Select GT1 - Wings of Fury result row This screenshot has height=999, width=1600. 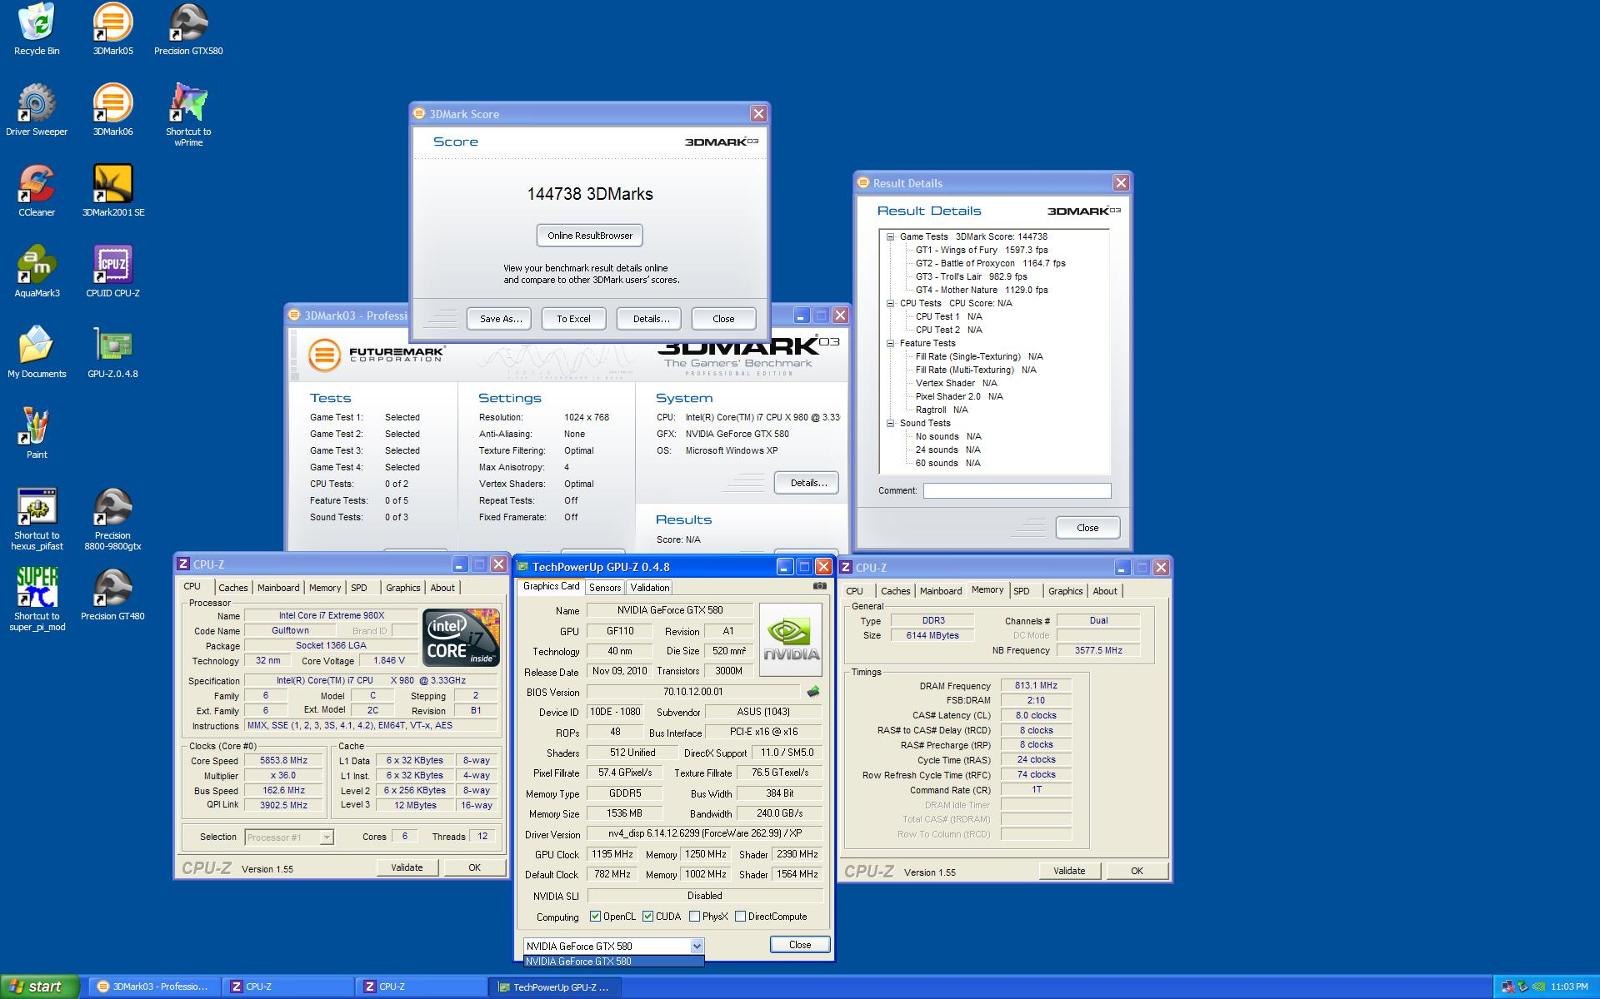[x=981, y=250]
